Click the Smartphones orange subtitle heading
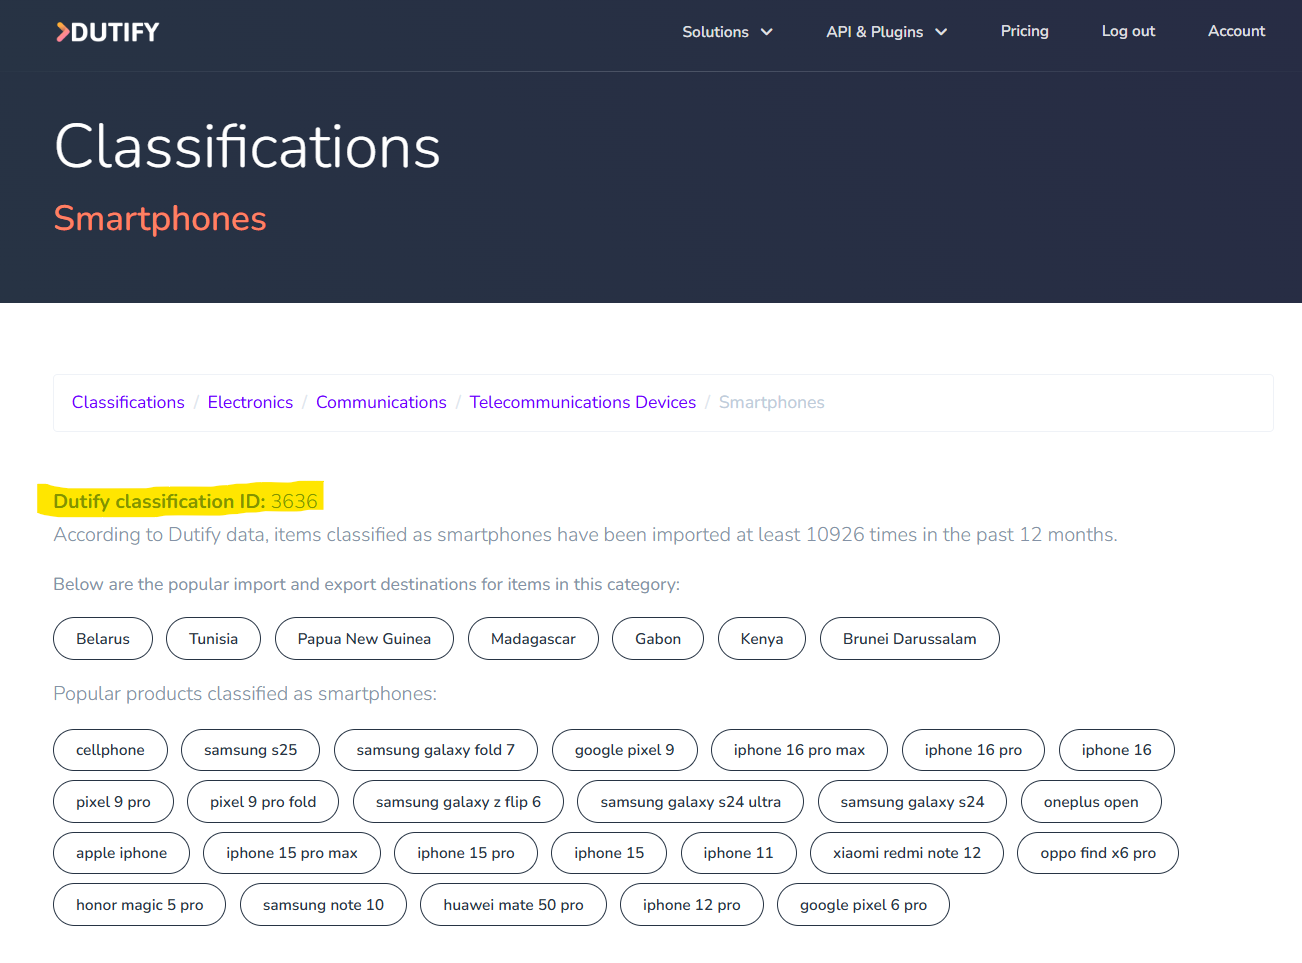Image resolution: width=1302 pixels, height=963 pixels. coord(160,218)
